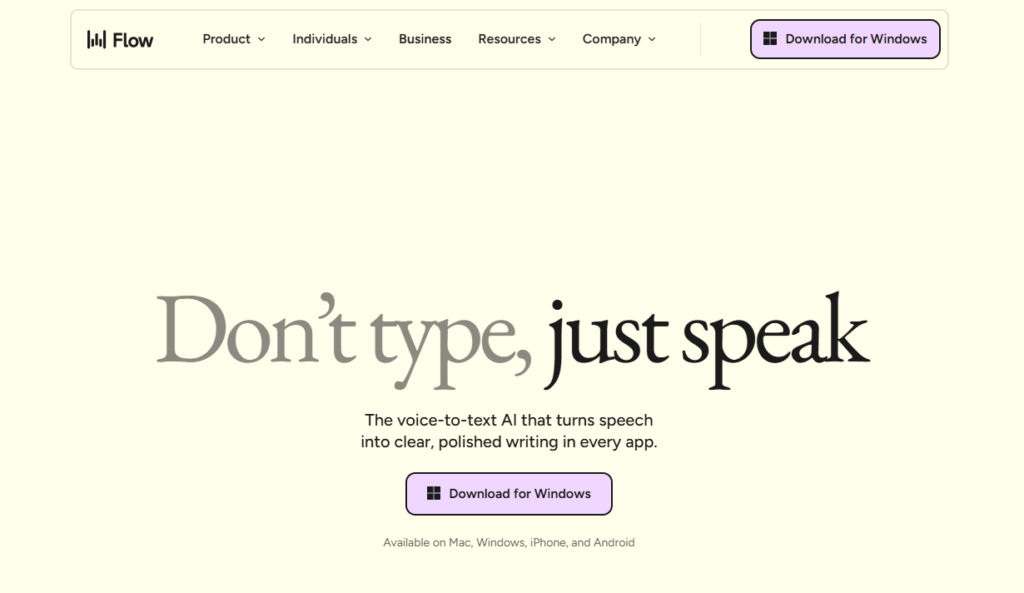Viewport: 1024px width, 593px height.
Task: Expand the chevron next to Product
Action: point(261,39)
